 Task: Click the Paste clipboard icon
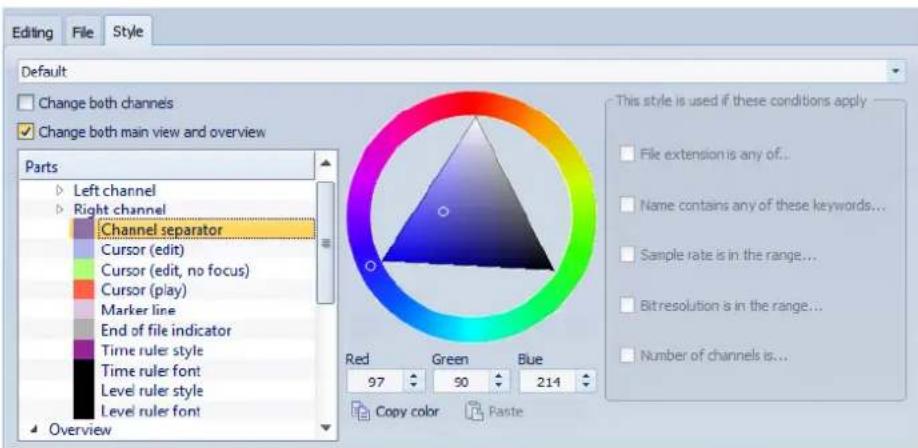click(x=473, y=412)
